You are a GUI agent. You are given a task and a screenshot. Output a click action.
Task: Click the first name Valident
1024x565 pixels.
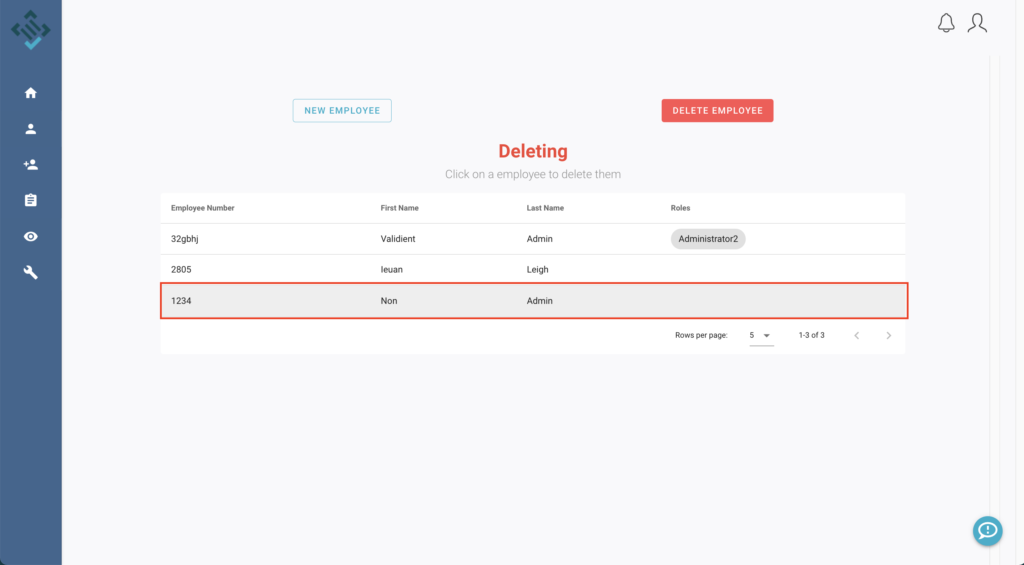tap(398, 239)
